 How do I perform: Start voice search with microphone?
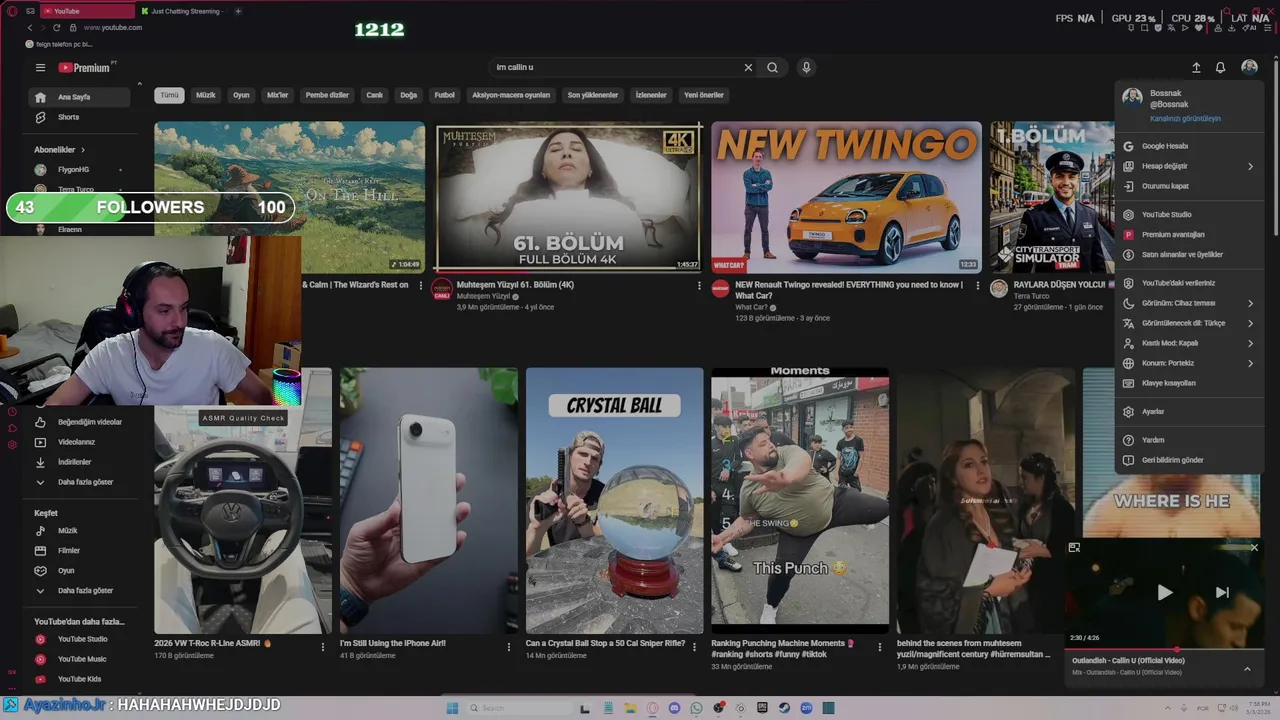pos(806,68)
